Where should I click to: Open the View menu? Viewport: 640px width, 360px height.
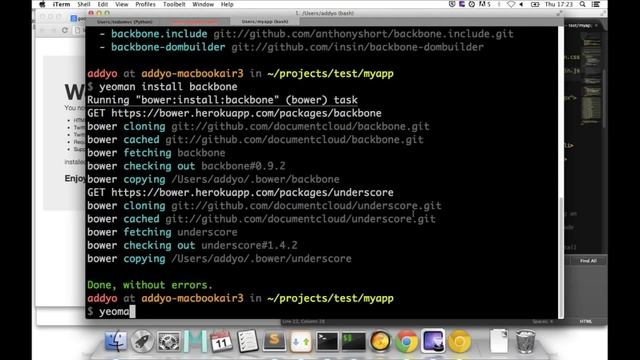click(122, 4)
